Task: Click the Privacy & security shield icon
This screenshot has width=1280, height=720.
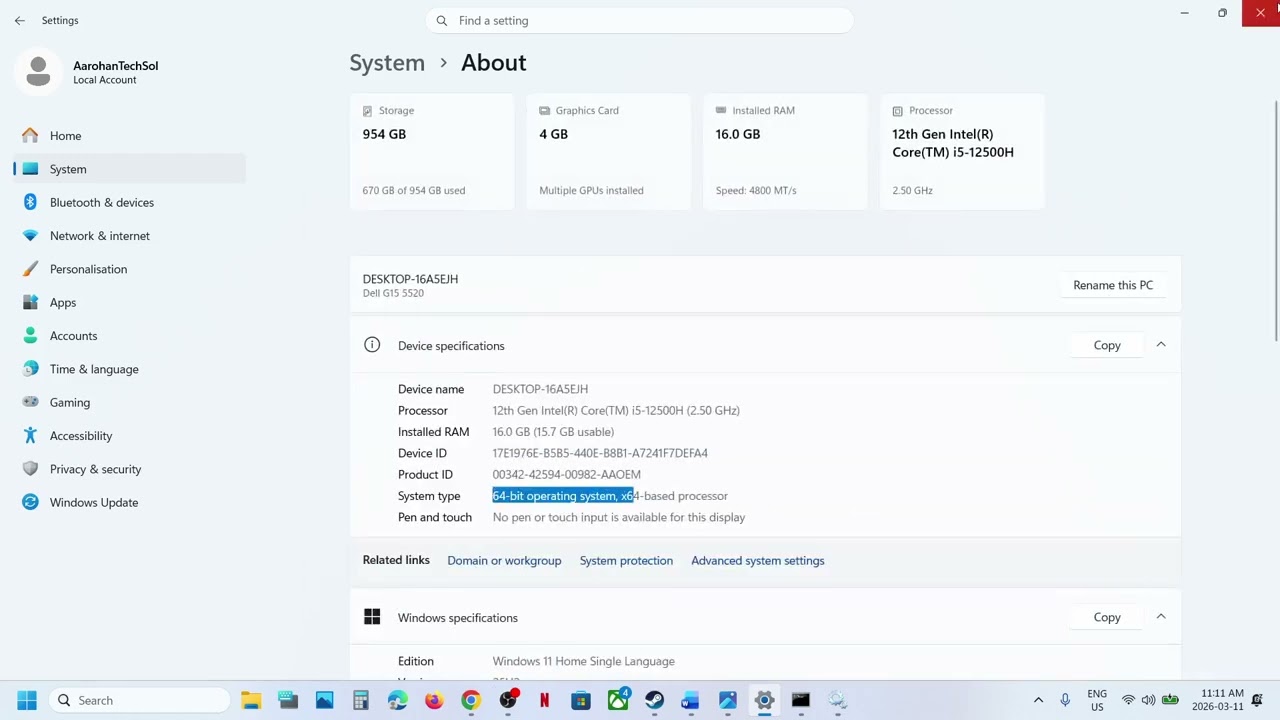Action: click(30, 469)
